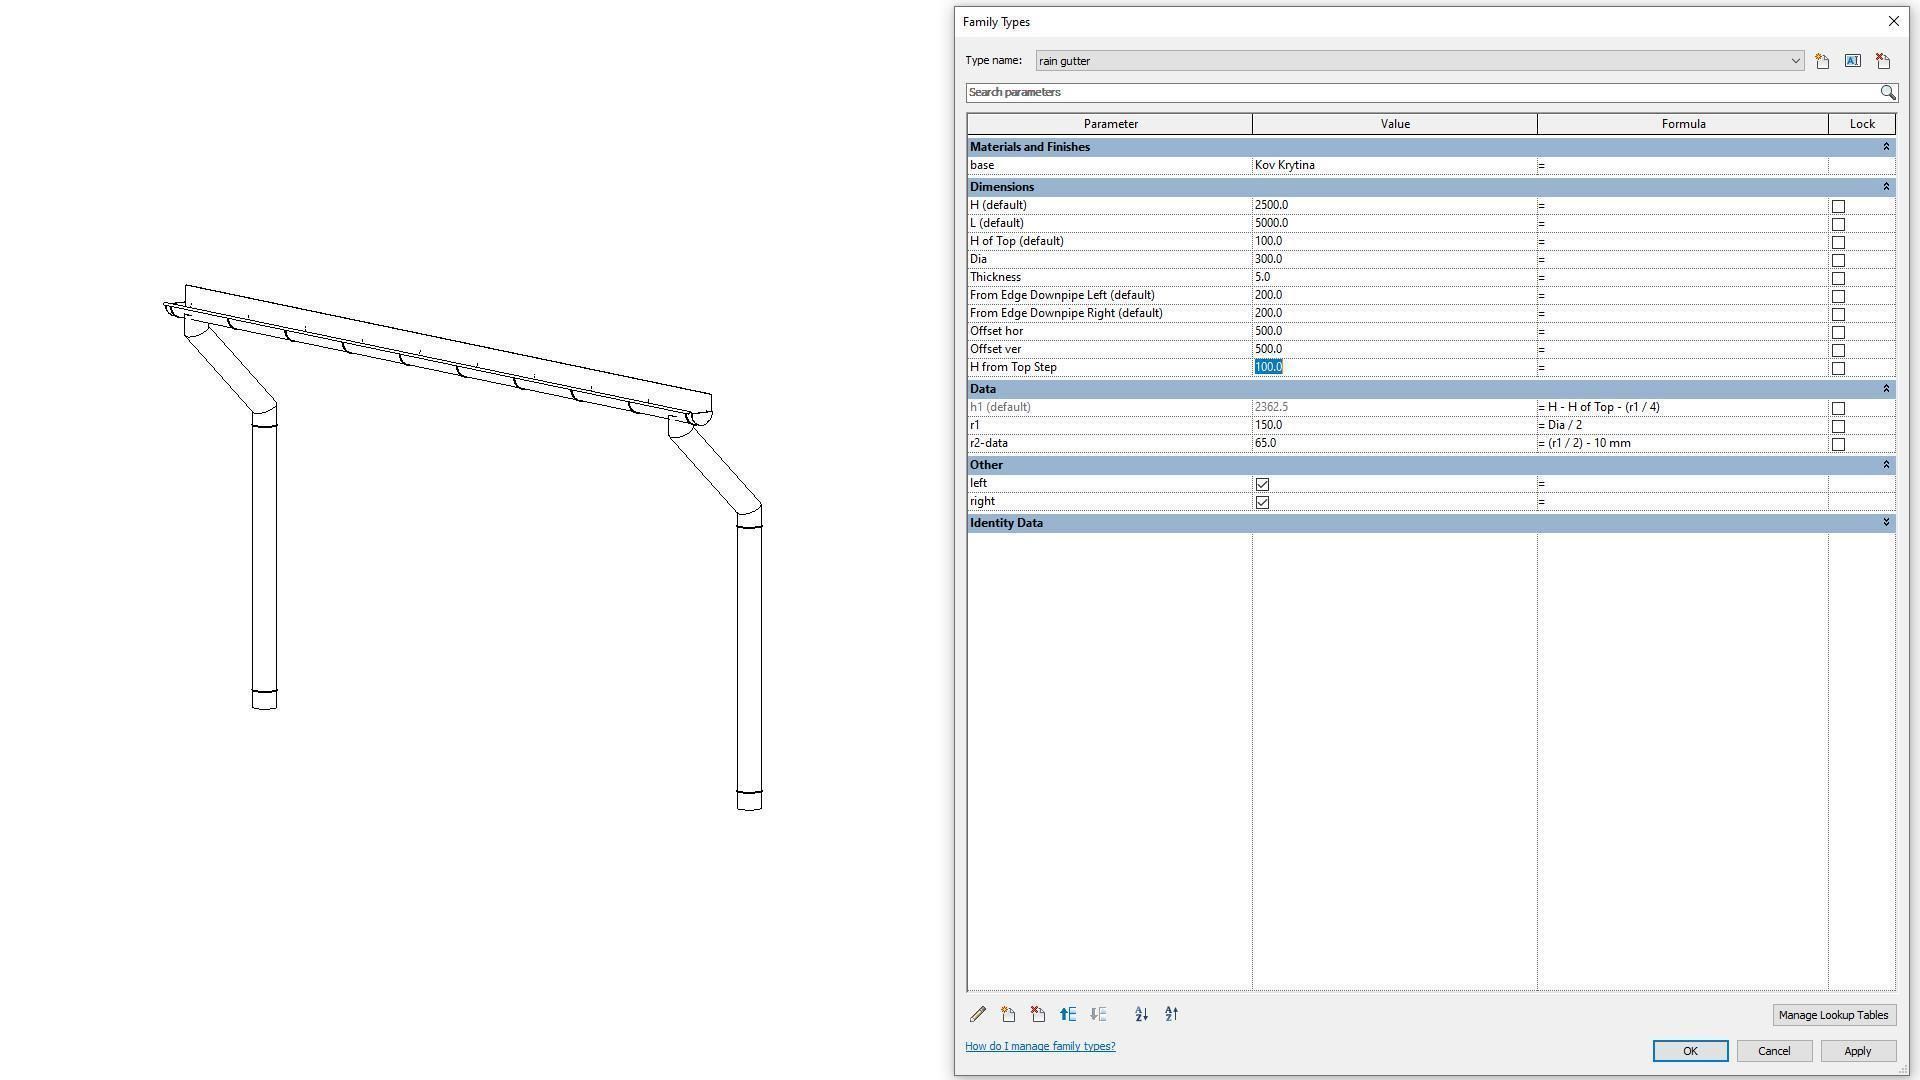
Task: Uncheck the 'right' parameter checkbox
Action: click(x=1262, y=502)
